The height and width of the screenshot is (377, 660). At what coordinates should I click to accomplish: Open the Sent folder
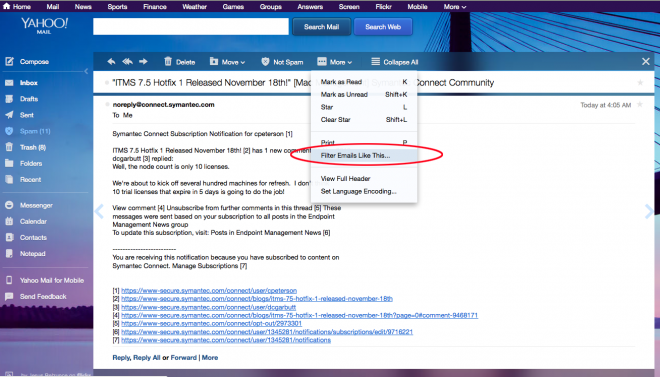click(27, 115)
